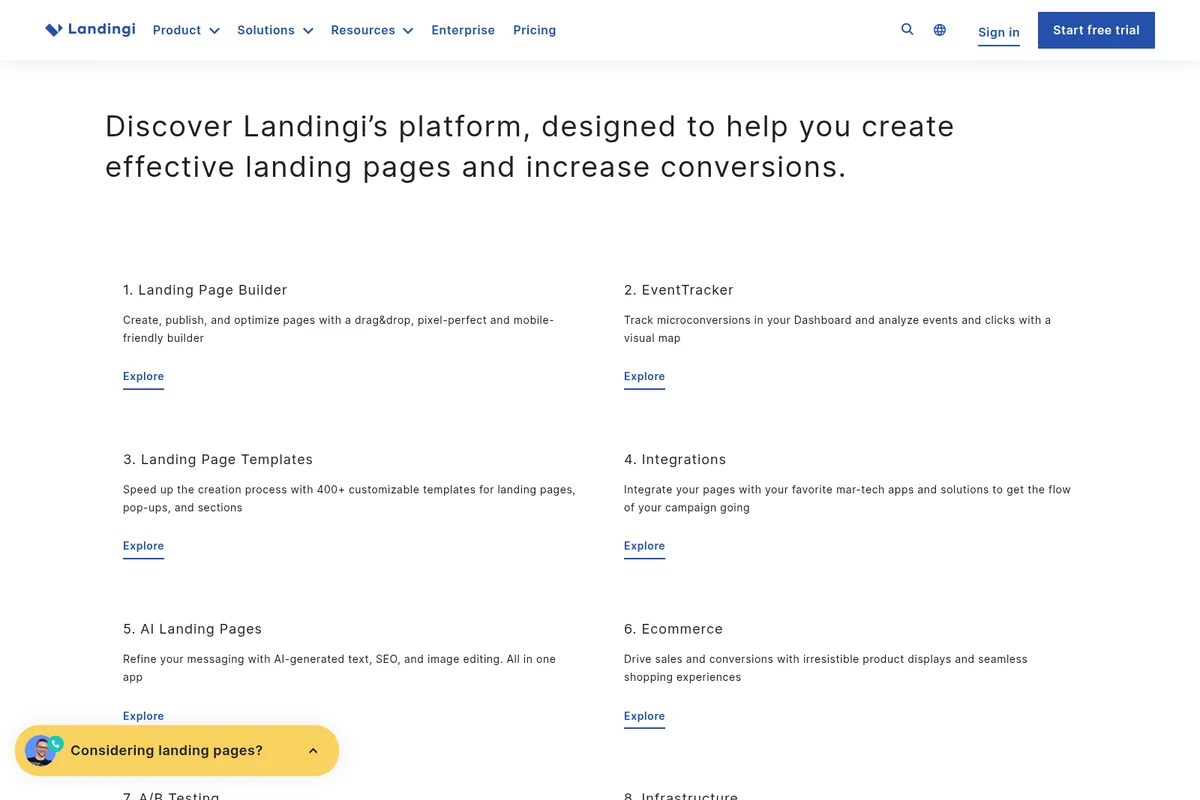The width and height of the screenshot is (1200, 800).
Task: Open the Pricing page
Action: coord(534,30)
